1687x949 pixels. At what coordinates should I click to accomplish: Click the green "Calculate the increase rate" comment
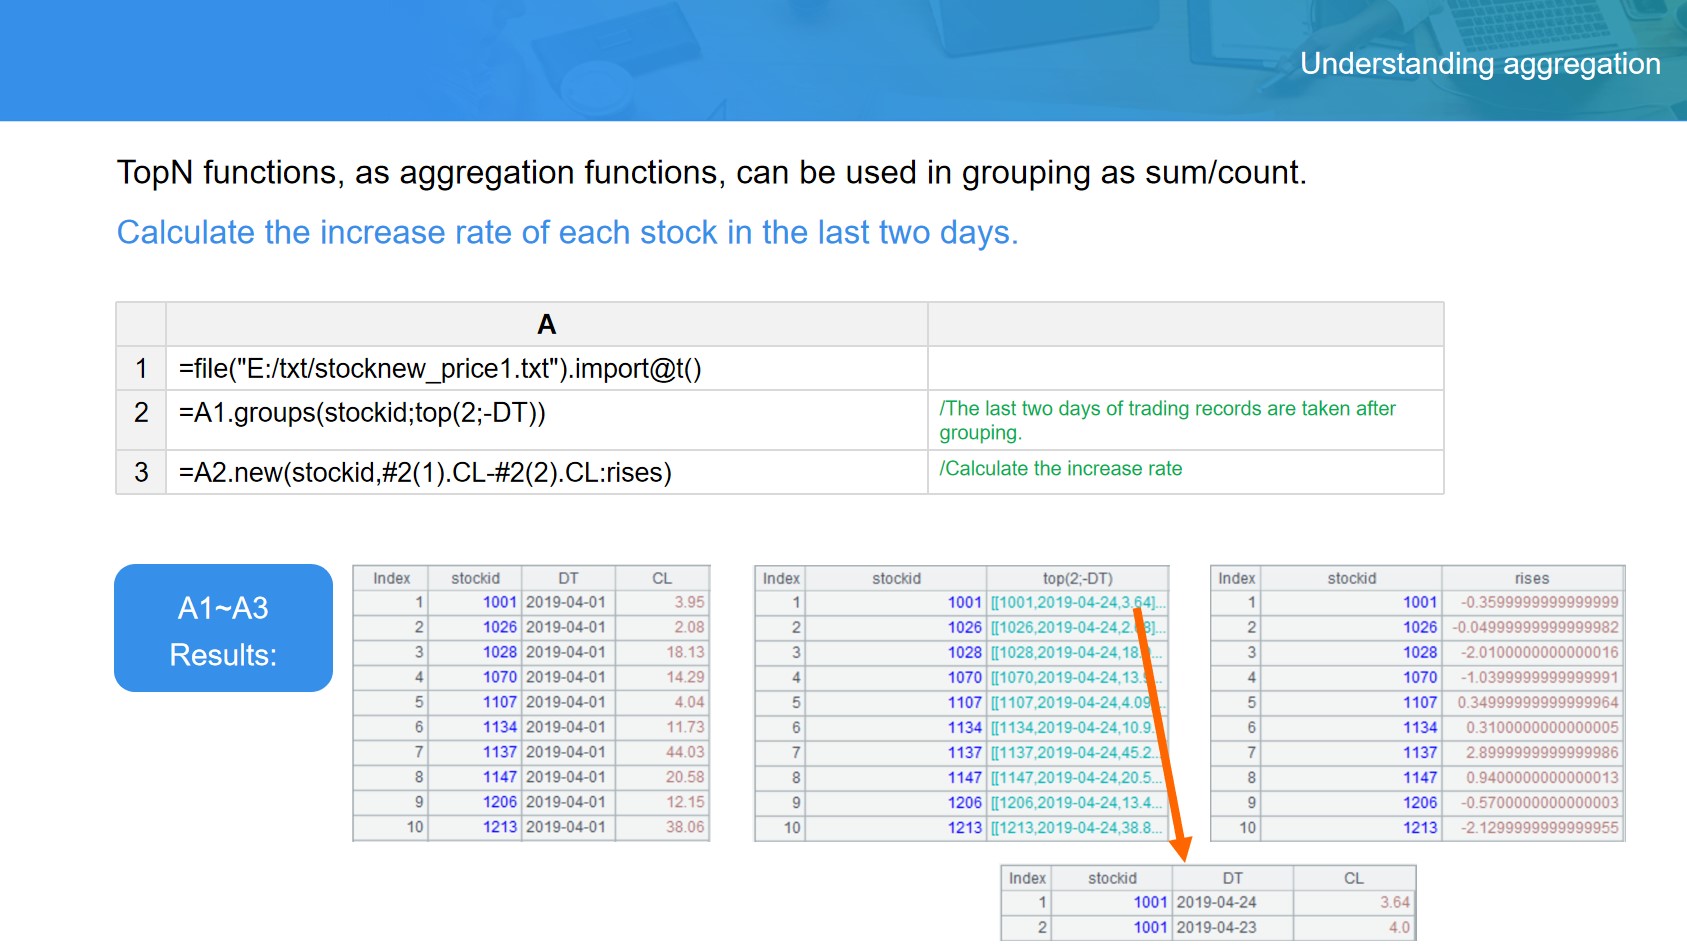tap(1060, 469)
